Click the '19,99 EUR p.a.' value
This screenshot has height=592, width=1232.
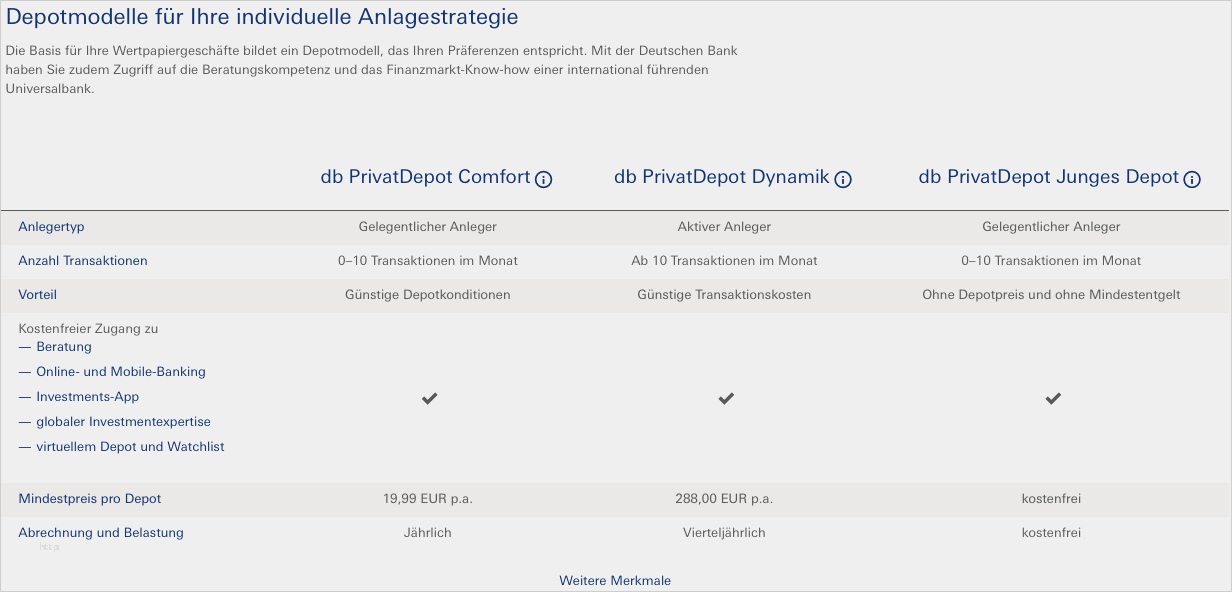click(x=428, y=499)
